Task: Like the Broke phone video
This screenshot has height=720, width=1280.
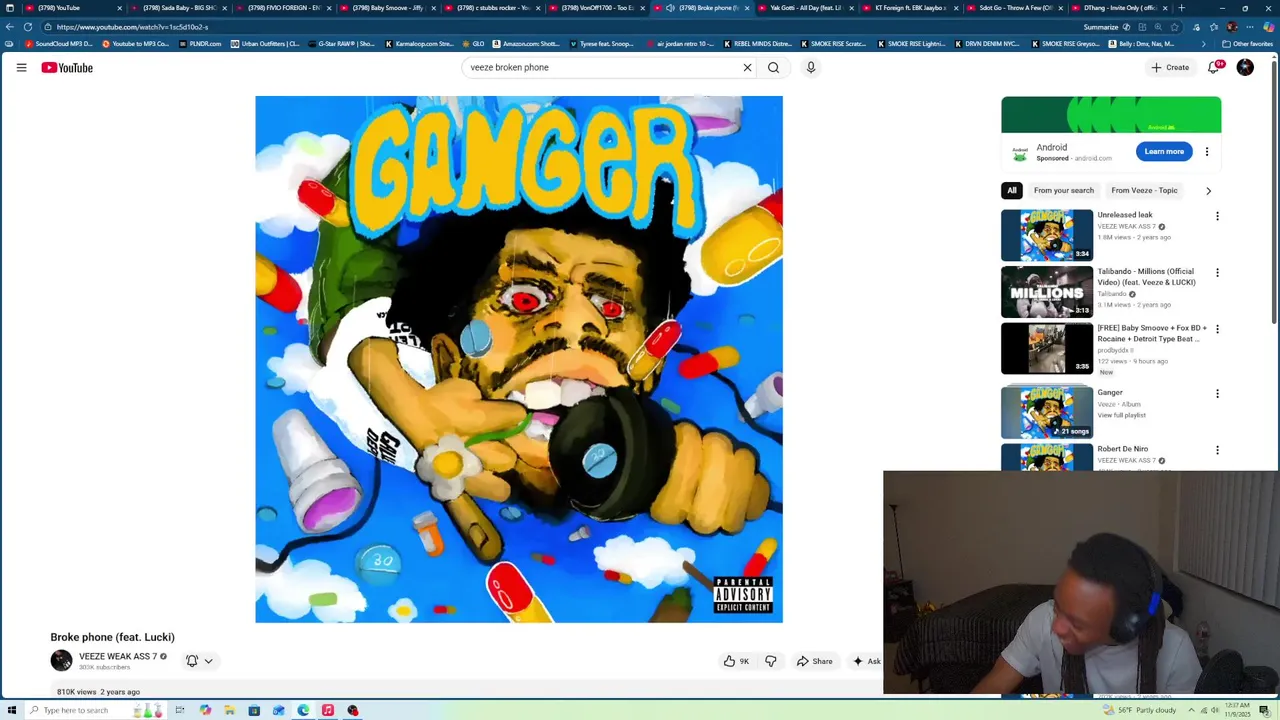Action: [736, 661]
